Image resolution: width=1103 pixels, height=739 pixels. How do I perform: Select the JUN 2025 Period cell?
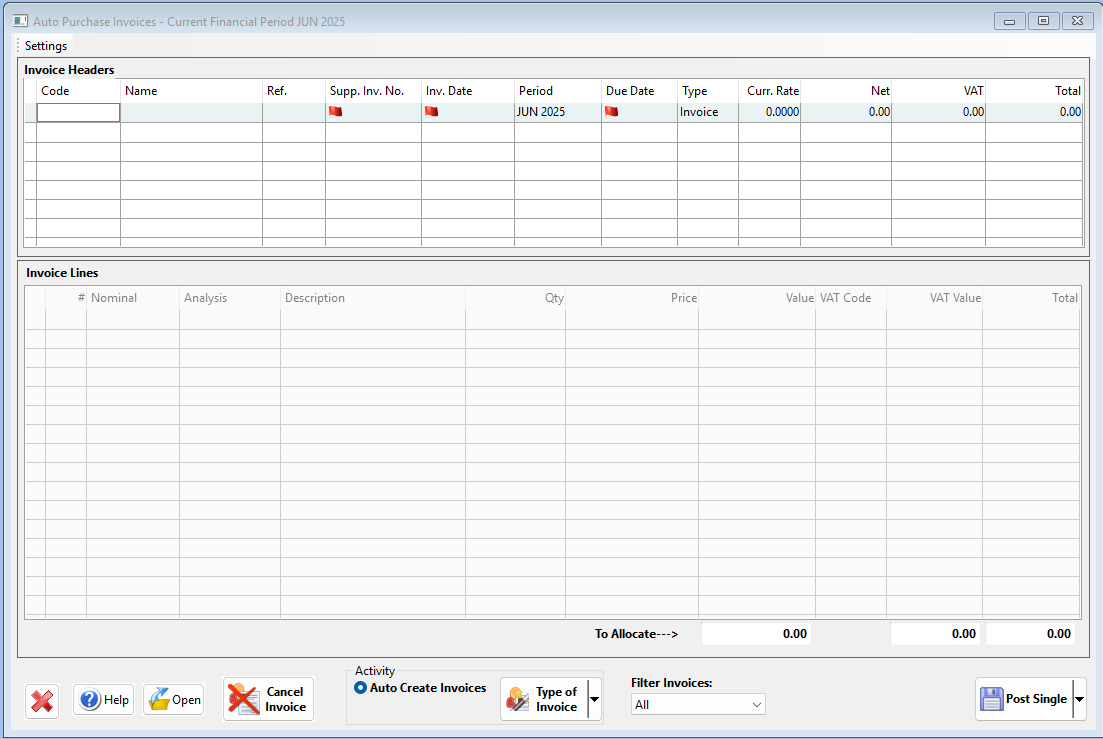click(x=557, y=113)
